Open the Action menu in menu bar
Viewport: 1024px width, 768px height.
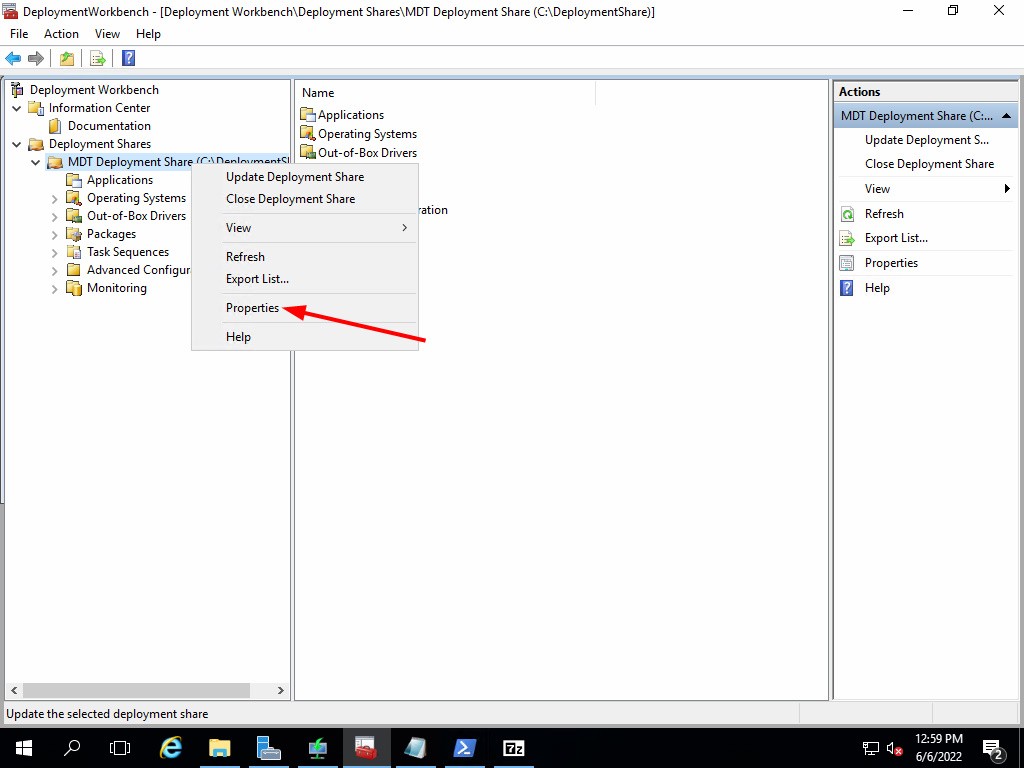(x=61, y=34)
